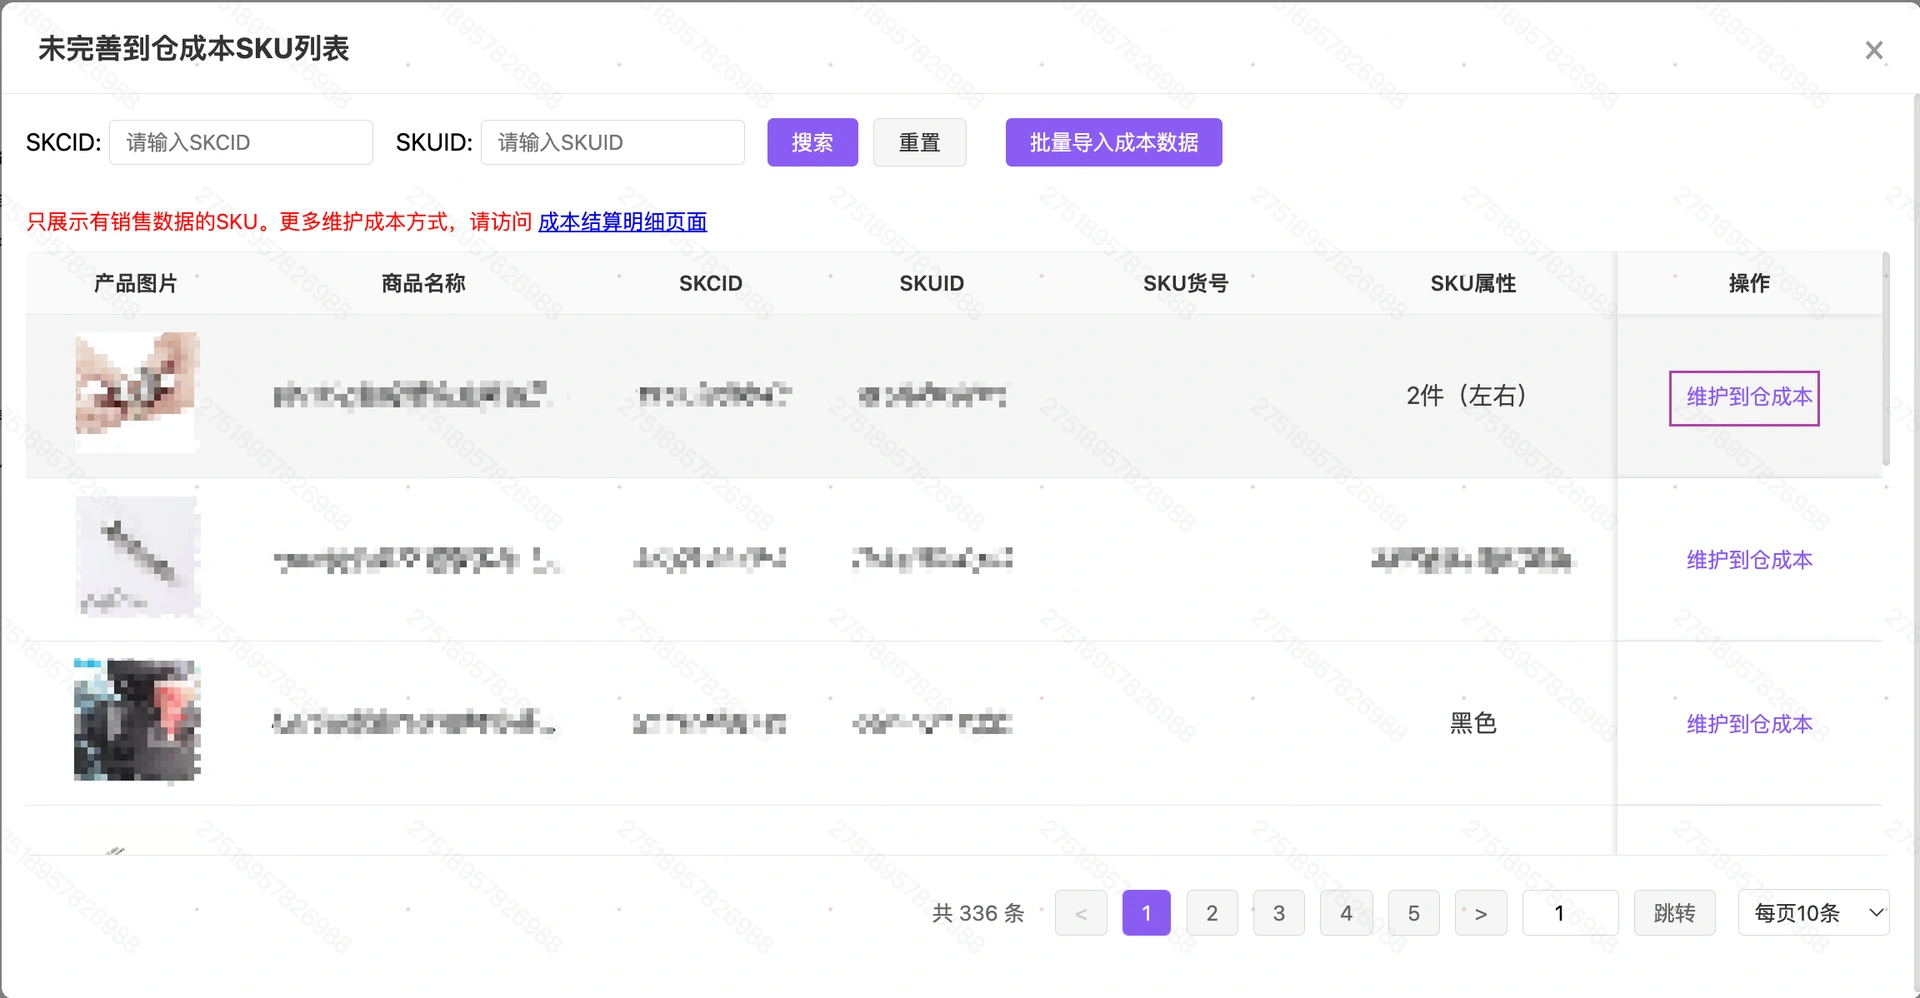
Task: Click 维护到仓成本 for the 2件（左右）row
Action: click(x=1748, y=397)
